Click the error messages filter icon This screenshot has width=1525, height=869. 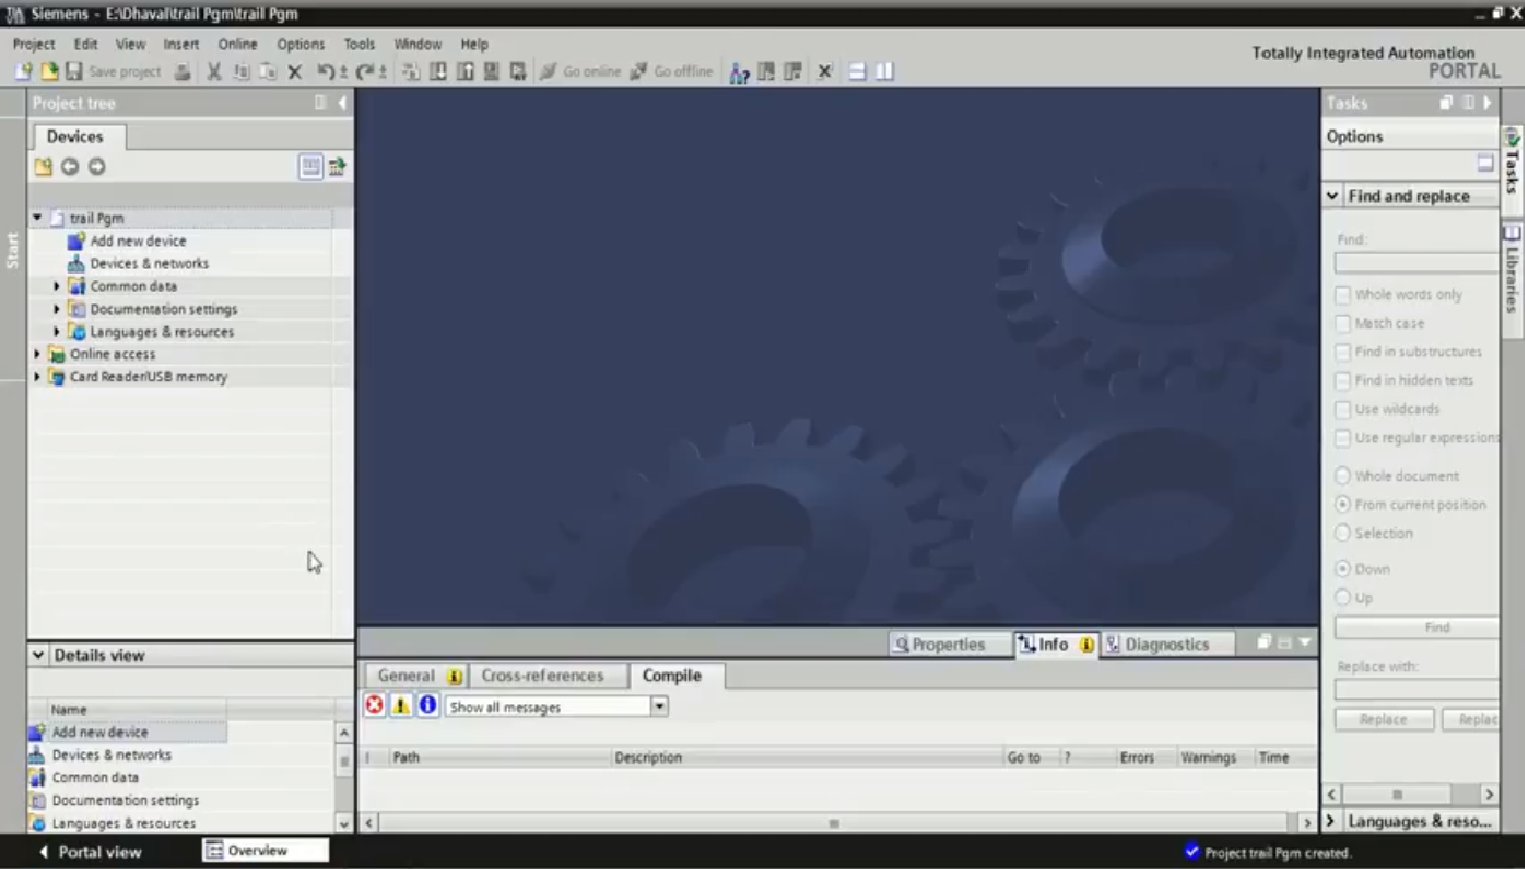click(x=374, y=705)
